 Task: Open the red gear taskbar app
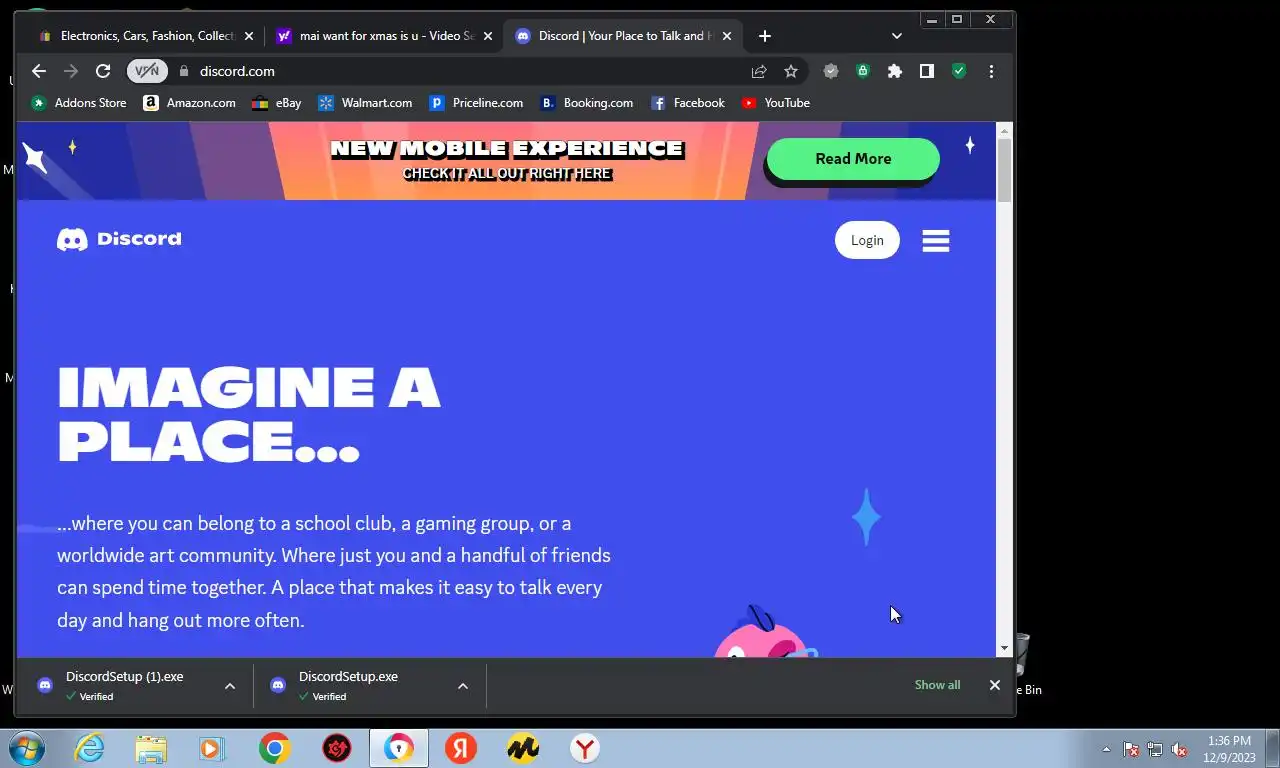[x=337, y=748]
